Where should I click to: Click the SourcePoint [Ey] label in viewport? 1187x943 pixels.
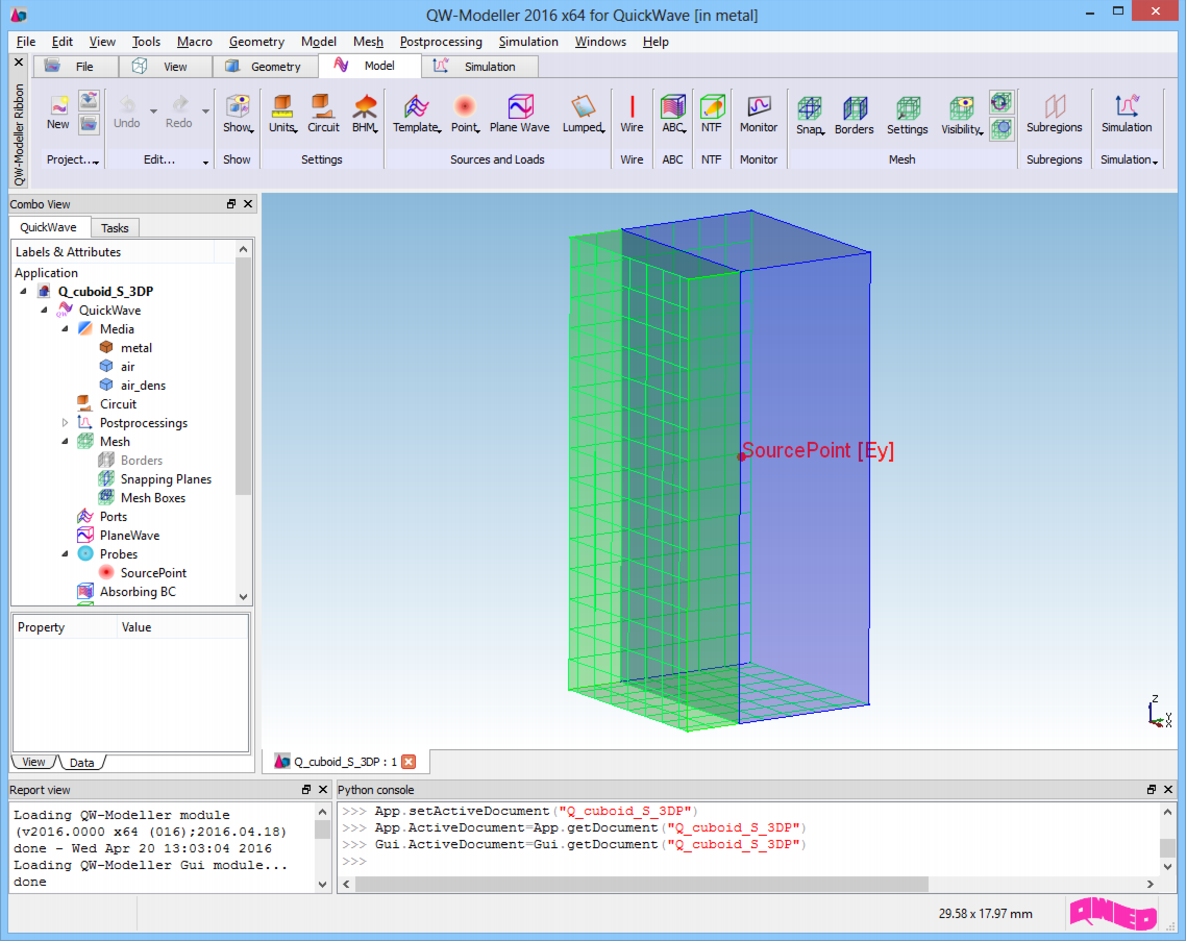818,450
